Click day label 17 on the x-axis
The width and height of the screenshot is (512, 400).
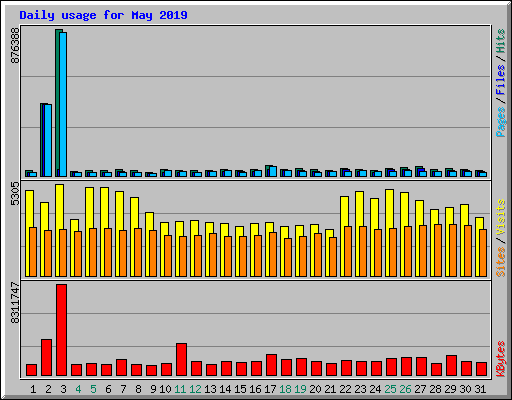click(270, 389)
